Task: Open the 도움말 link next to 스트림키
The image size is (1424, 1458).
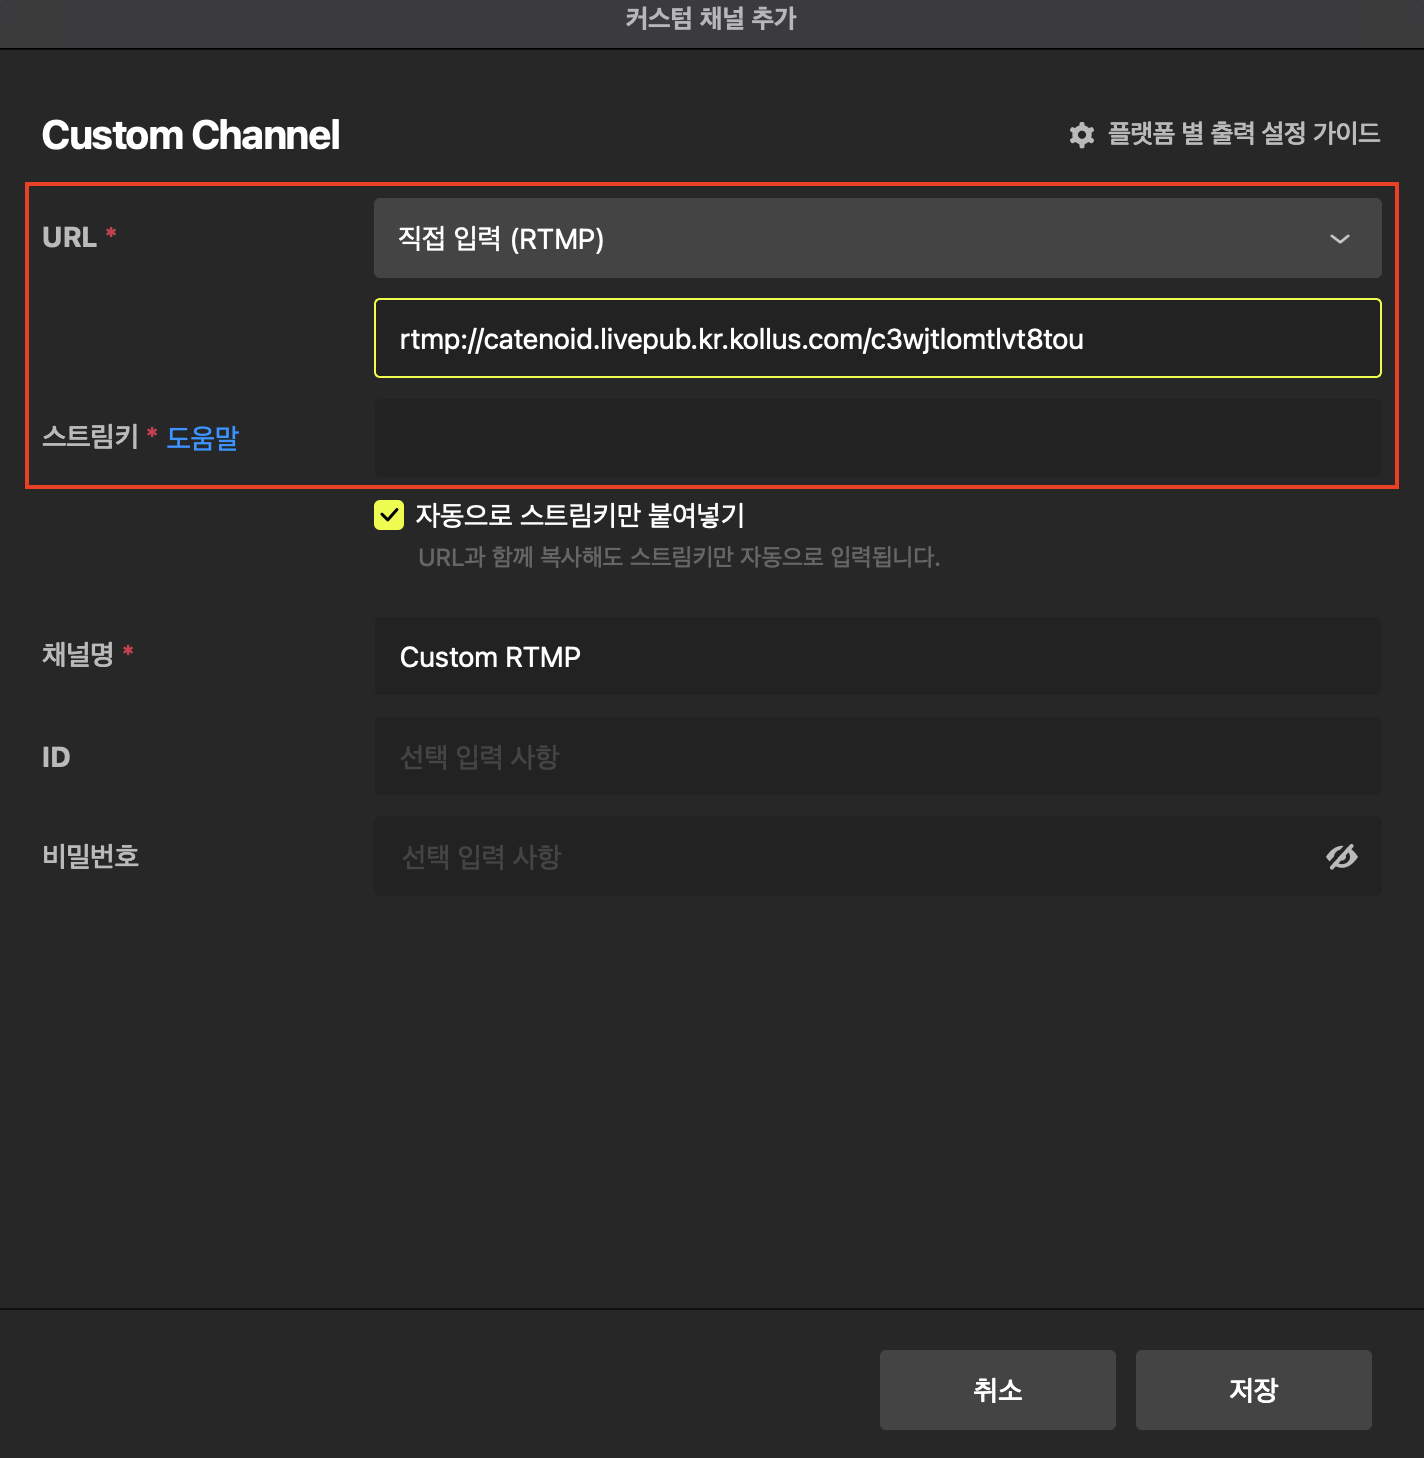Action: (x=202, y=438)
